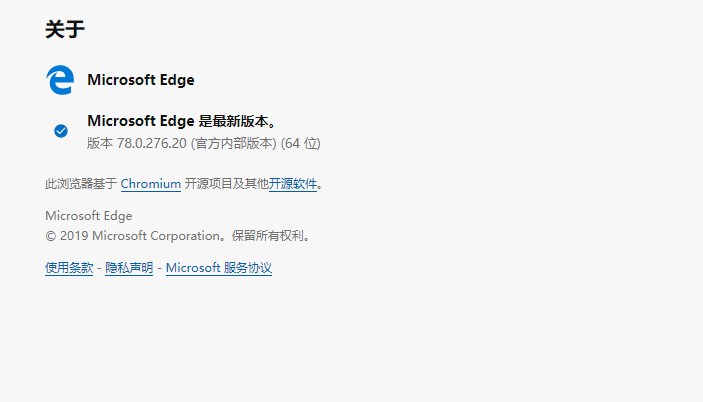Click the blue Microsoft Edge logo icon
This screenshot has height=402, width=703.
click(x=60, y=80)
